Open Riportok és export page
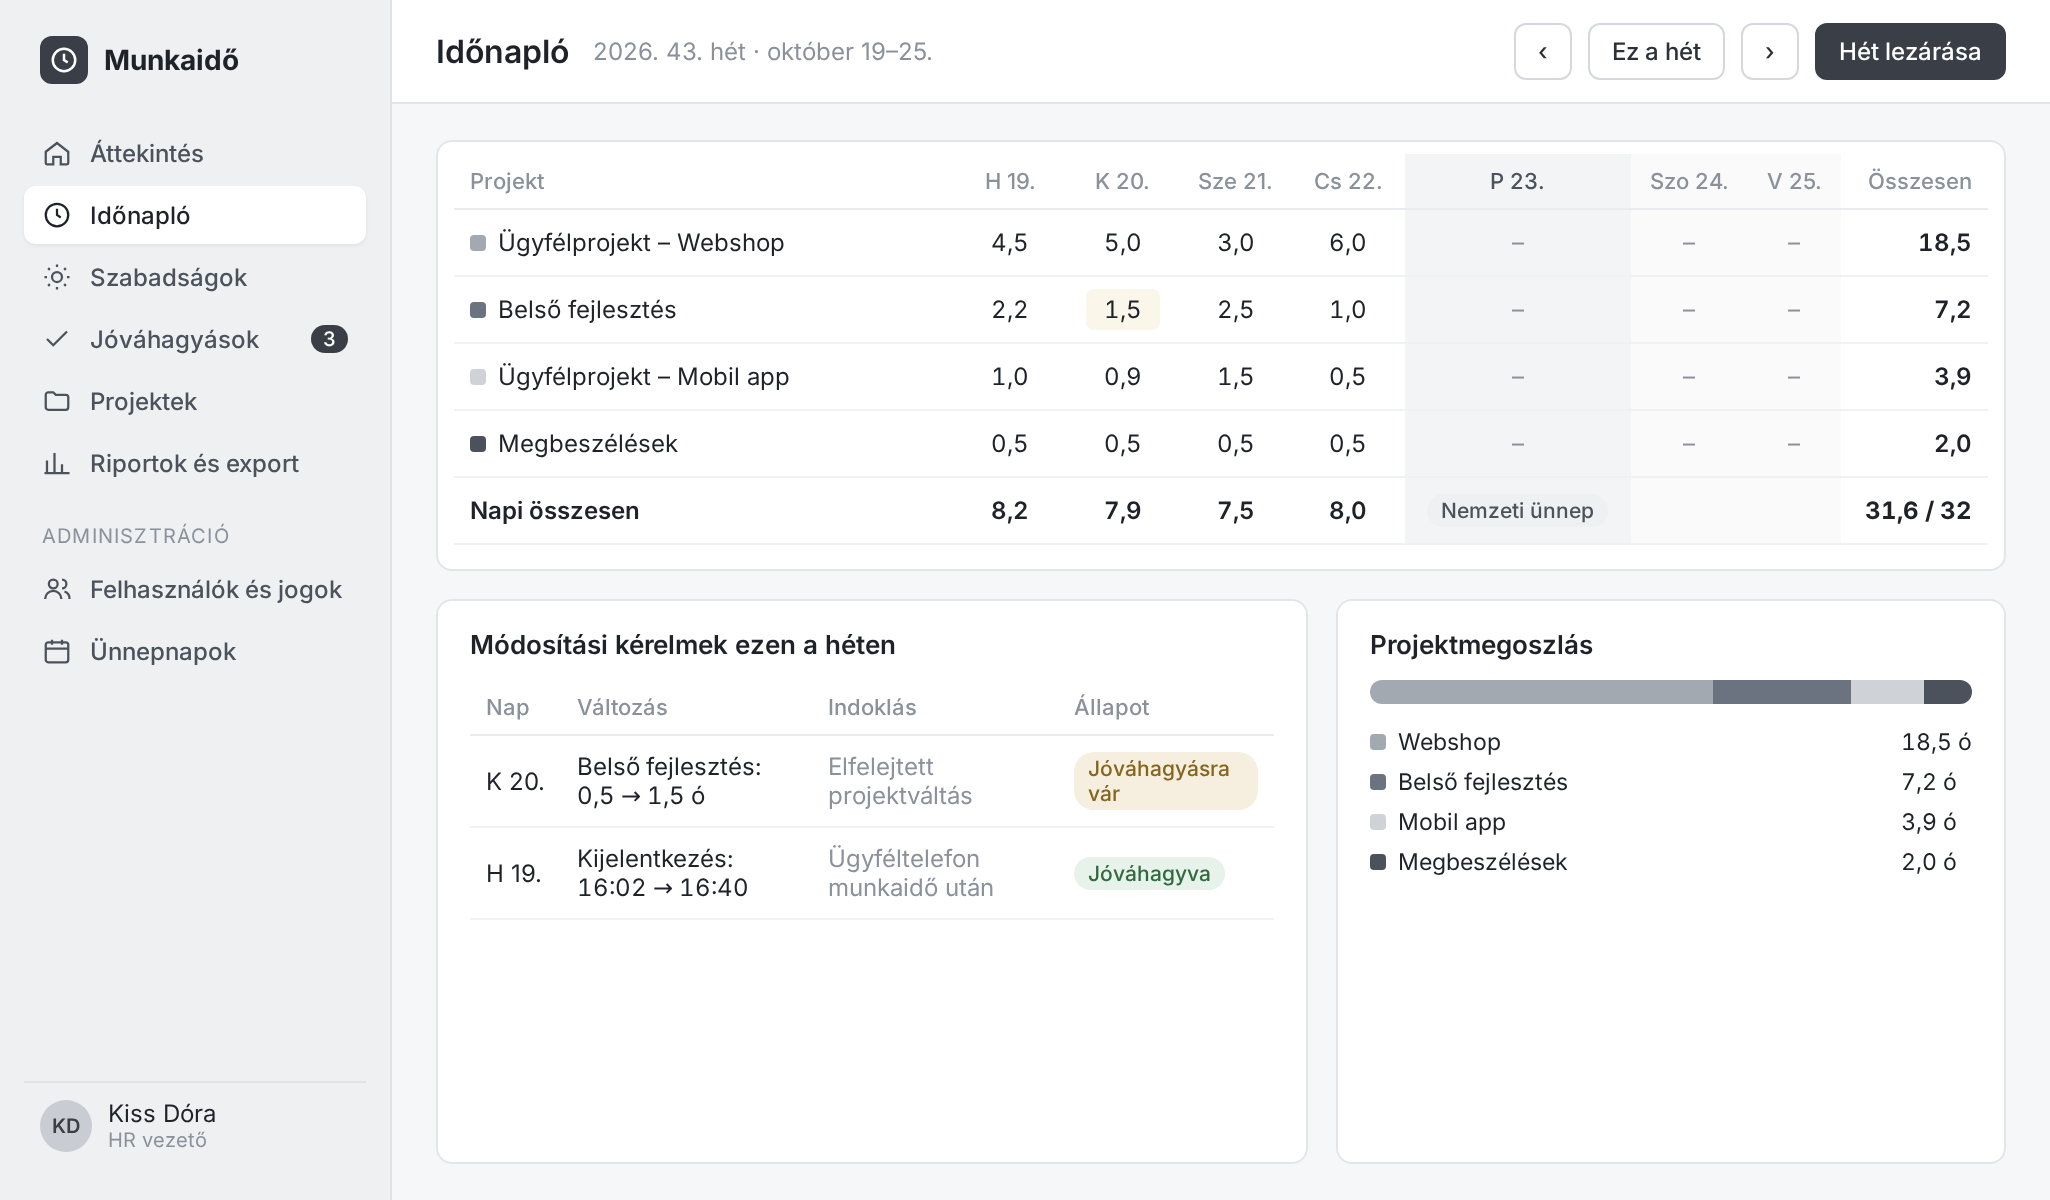2050x1200 pixels. 195,463
